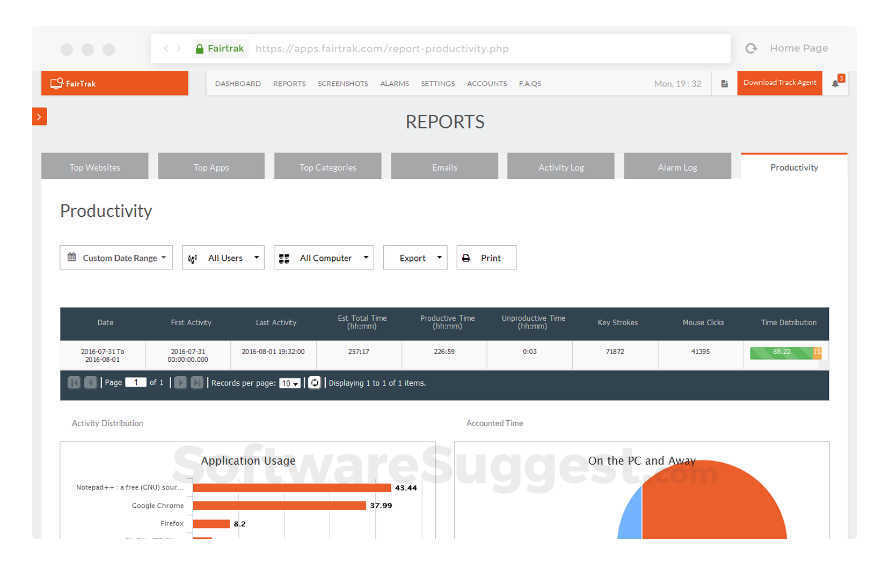Viewport: 890px width, 563px height.
Task: Sort by Productive Time column
Action: point(447,322)
